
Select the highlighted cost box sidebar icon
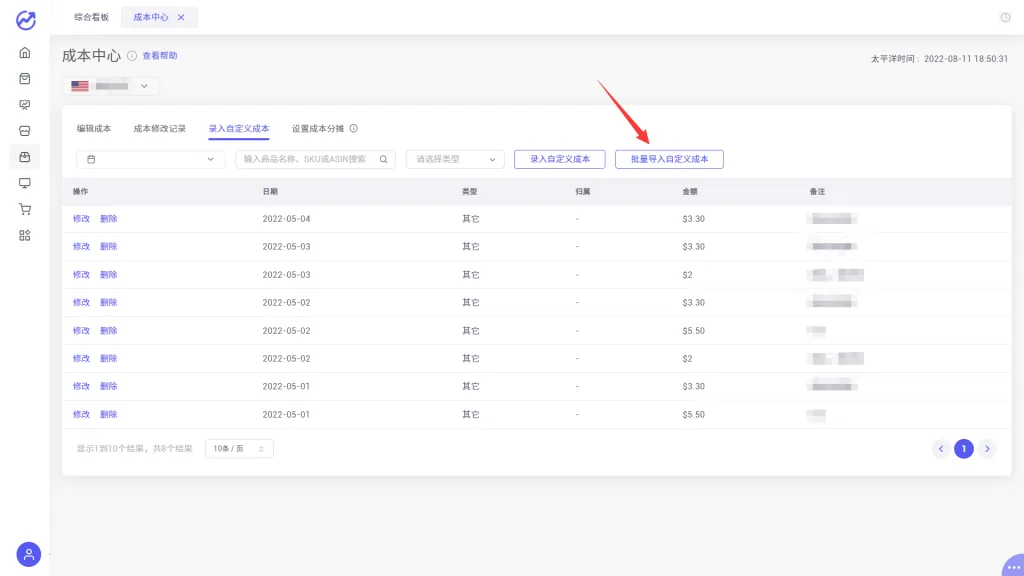pyautogui.click(x=25, y=157)
